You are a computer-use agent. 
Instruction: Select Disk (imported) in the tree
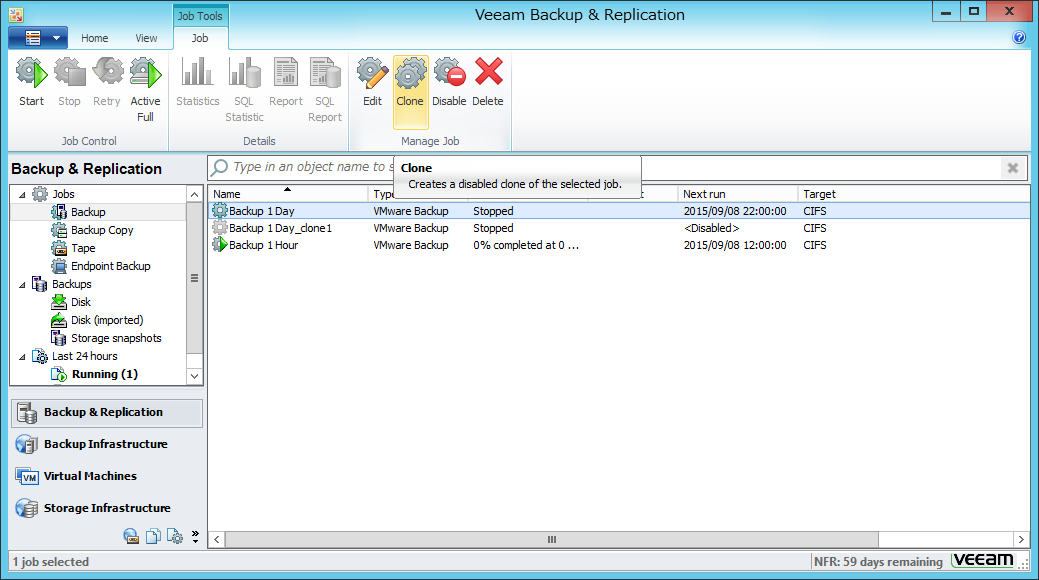pos(107,320)
